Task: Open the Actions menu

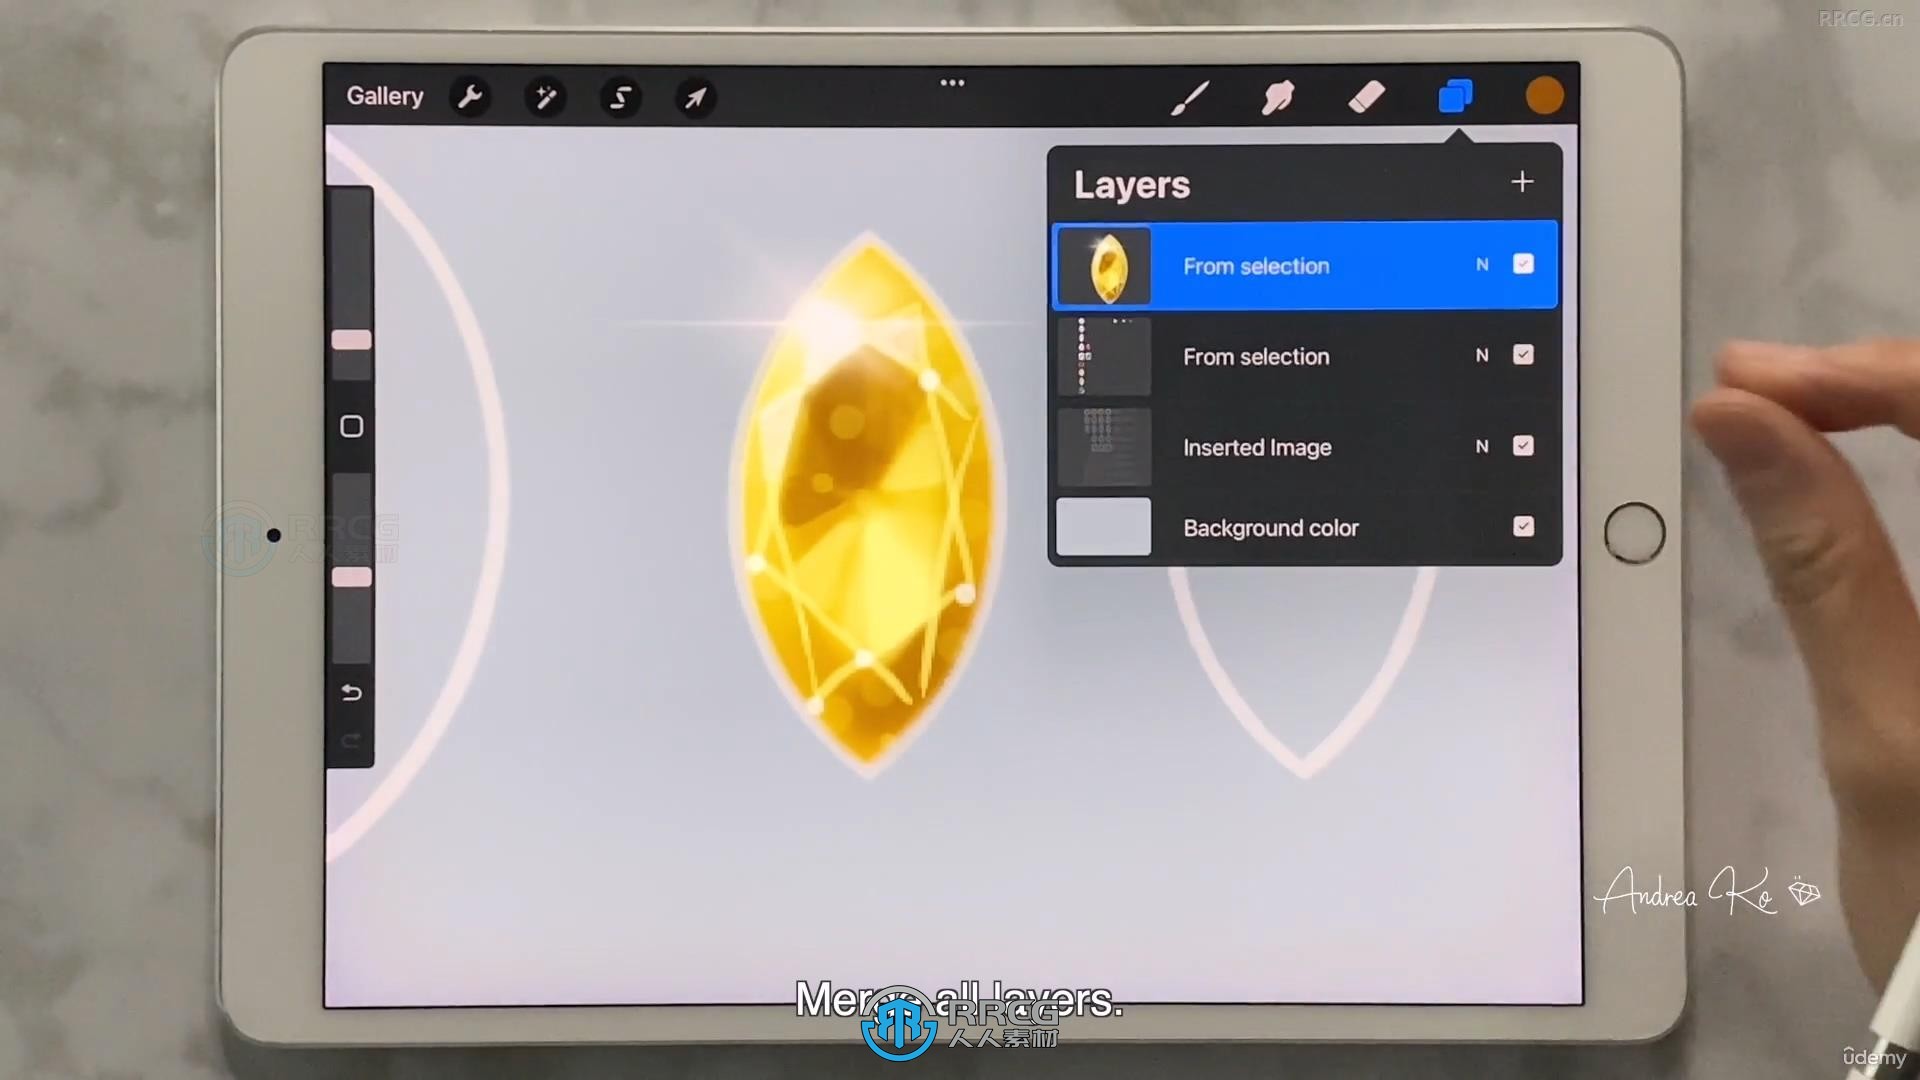Action: (x=469, y=95)
